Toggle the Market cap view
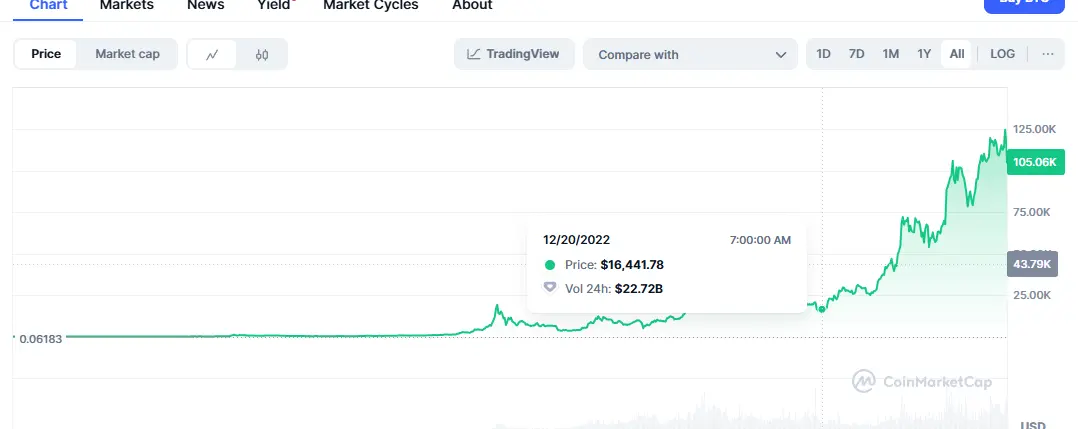The width and height of the screenshot is (1078, 429). (127, 54)
